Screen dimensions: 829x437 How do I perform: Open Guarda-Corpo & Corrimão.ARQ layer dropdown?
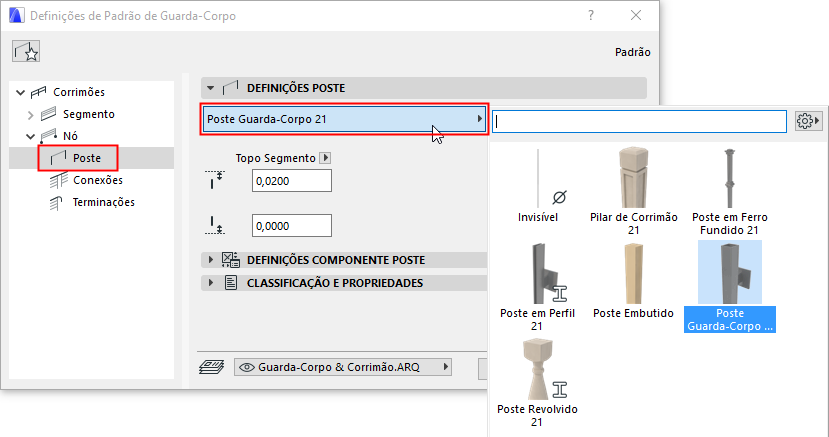click(343, 368)
